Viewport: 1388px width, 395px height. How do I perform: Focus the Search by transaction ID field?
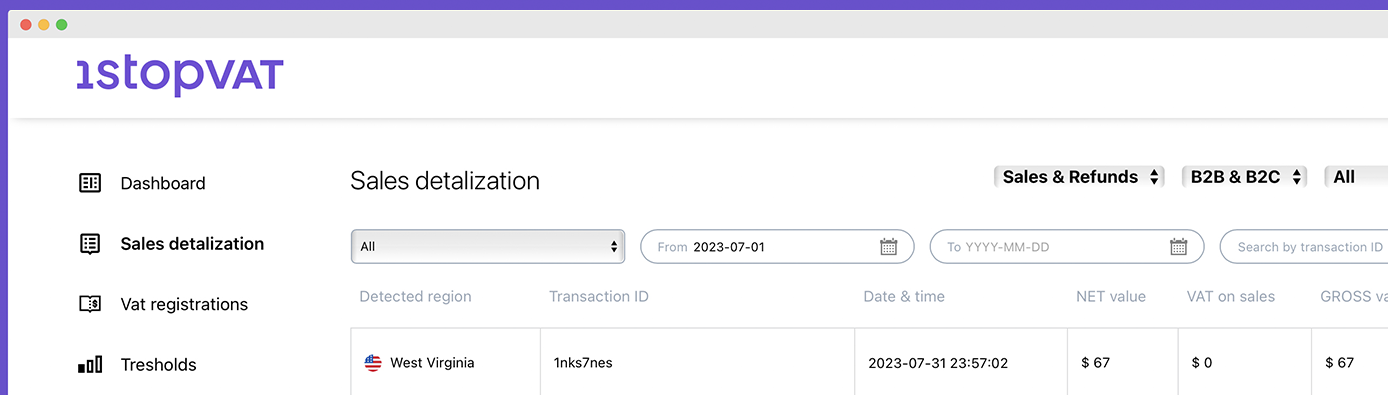1304,247
